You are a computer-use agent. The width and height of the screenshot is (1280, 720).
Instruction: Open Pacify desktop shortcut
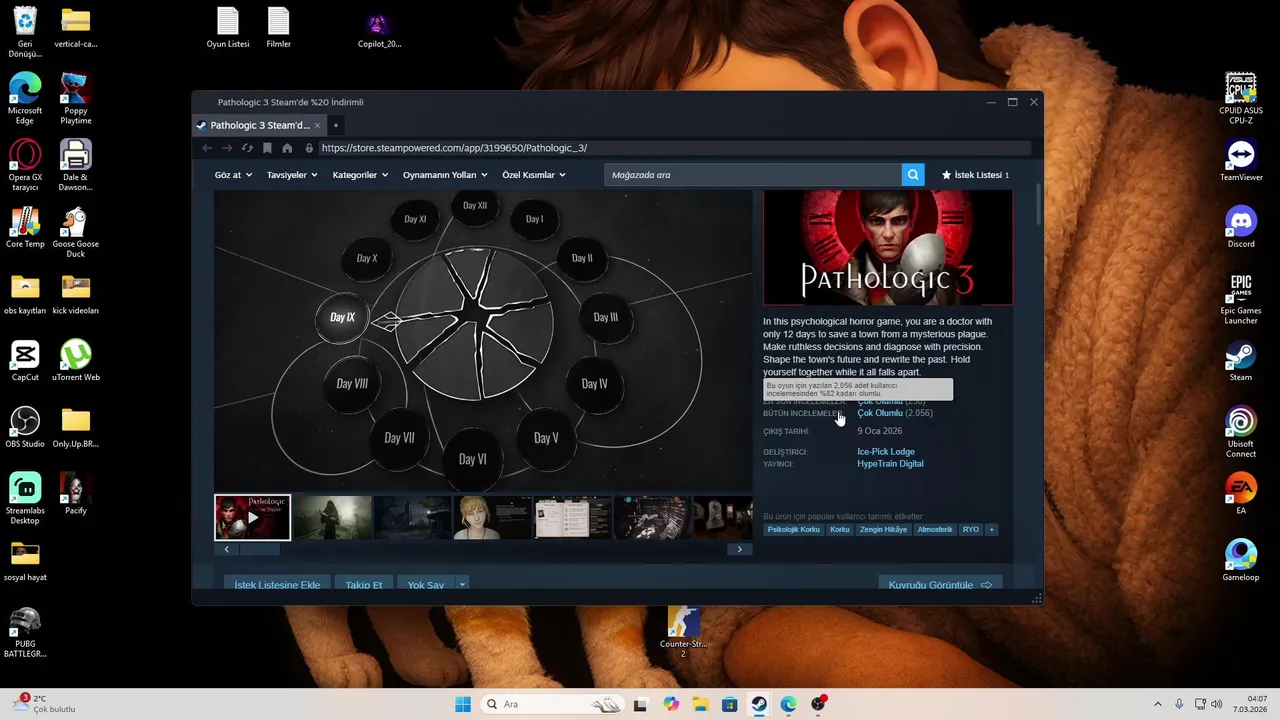click(76, 494)
